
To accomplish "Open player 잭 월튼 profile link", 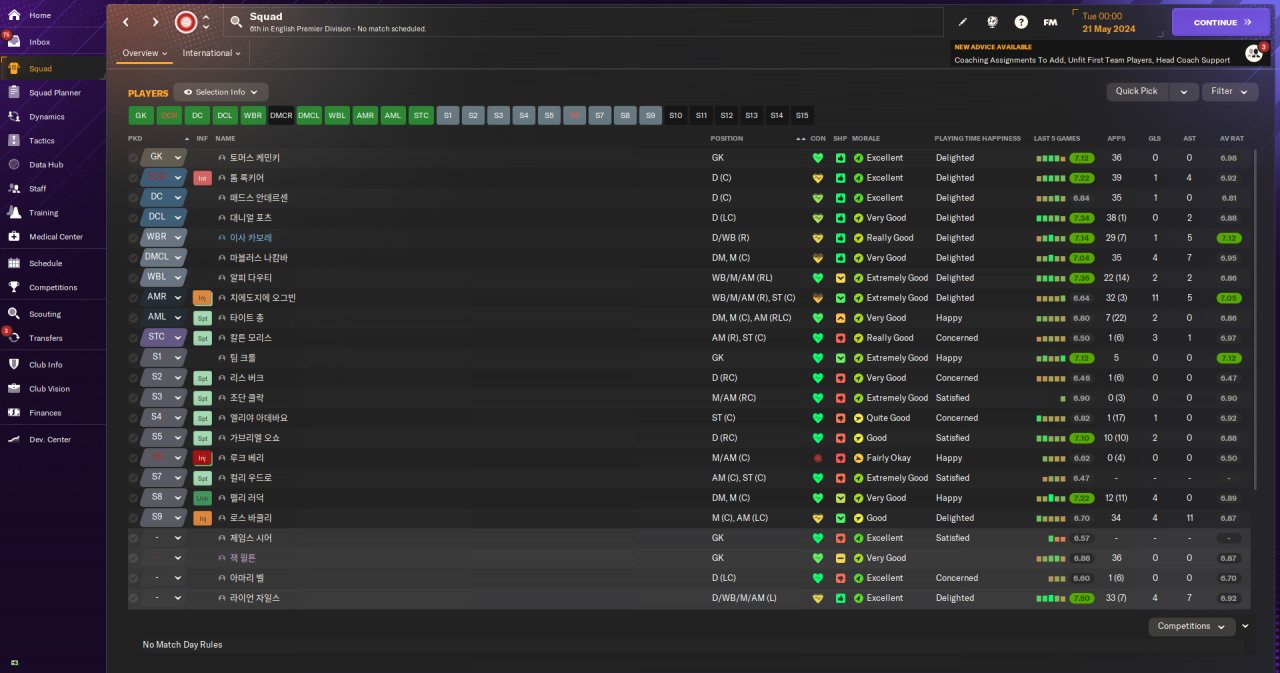I will [x=243, y=558].
